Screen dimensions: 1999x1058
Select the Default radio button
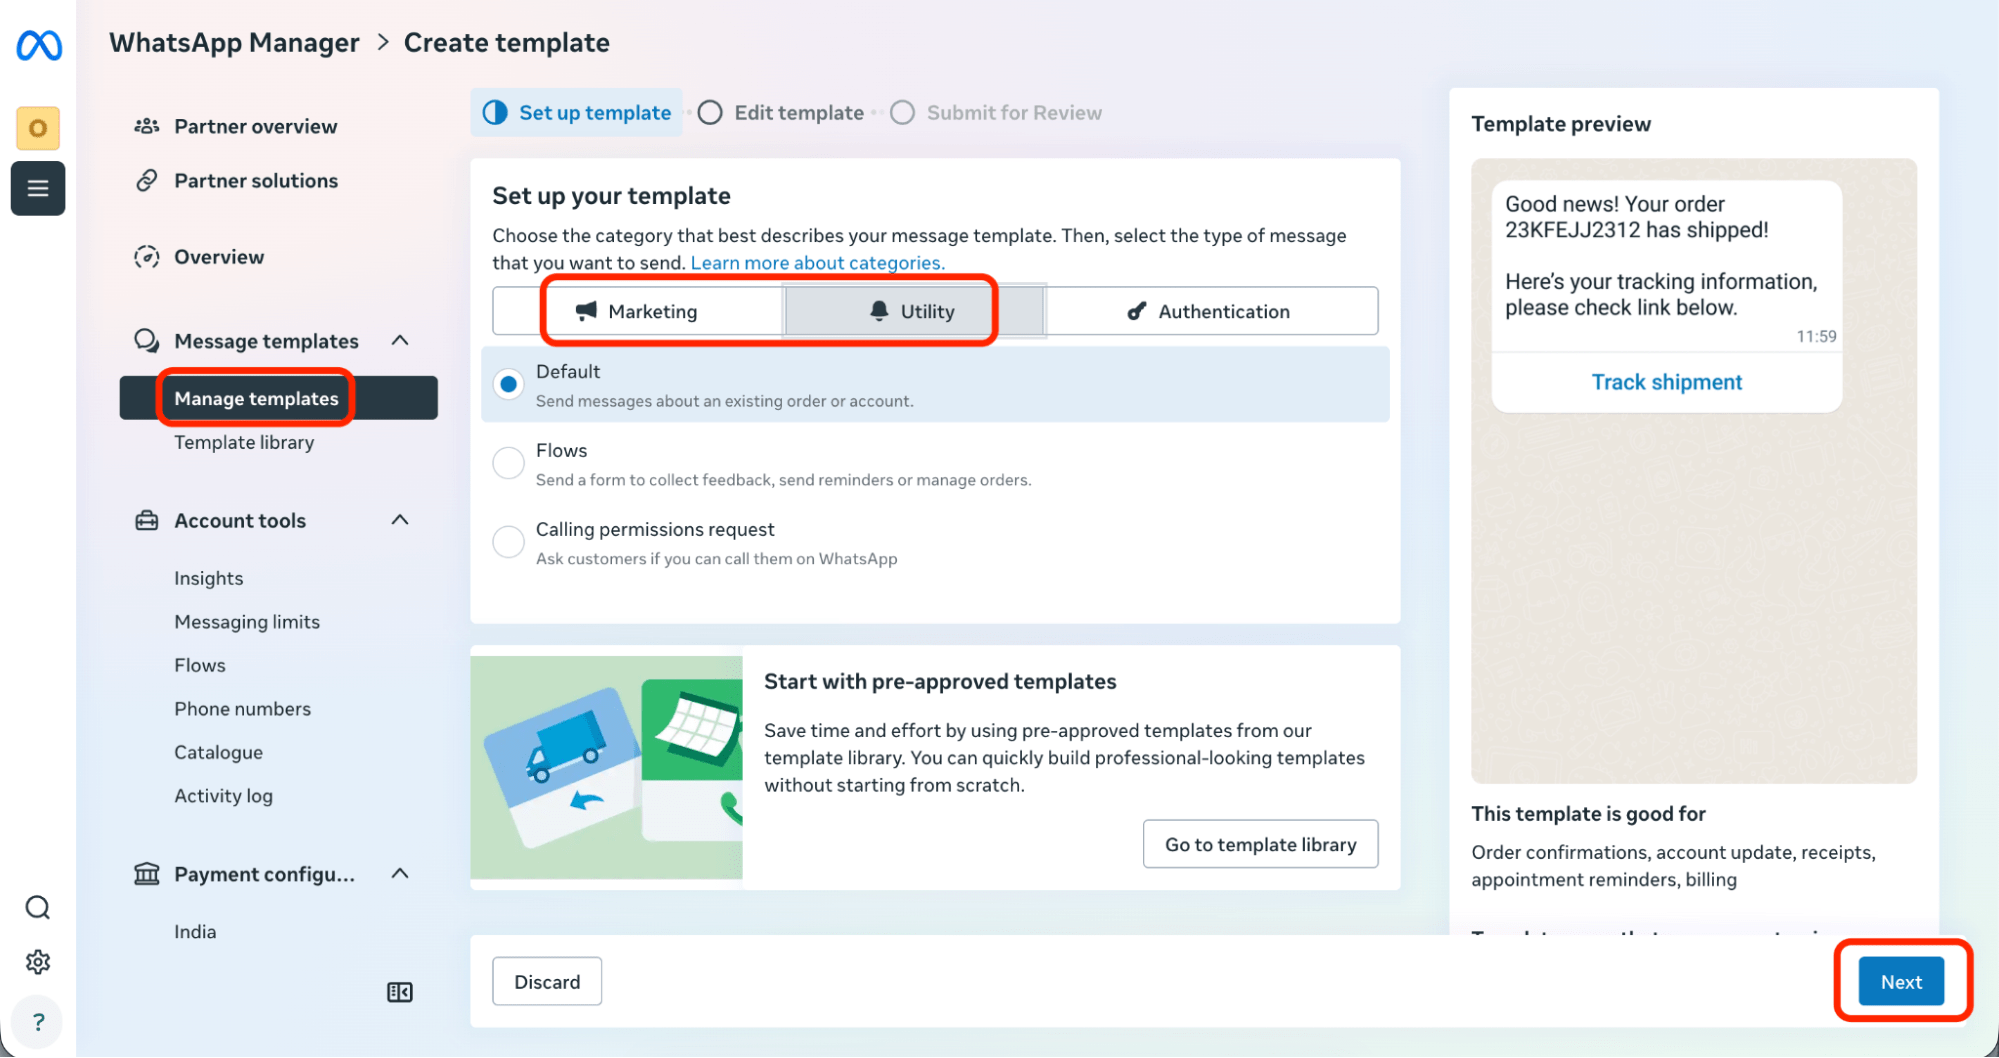(509, 384)
